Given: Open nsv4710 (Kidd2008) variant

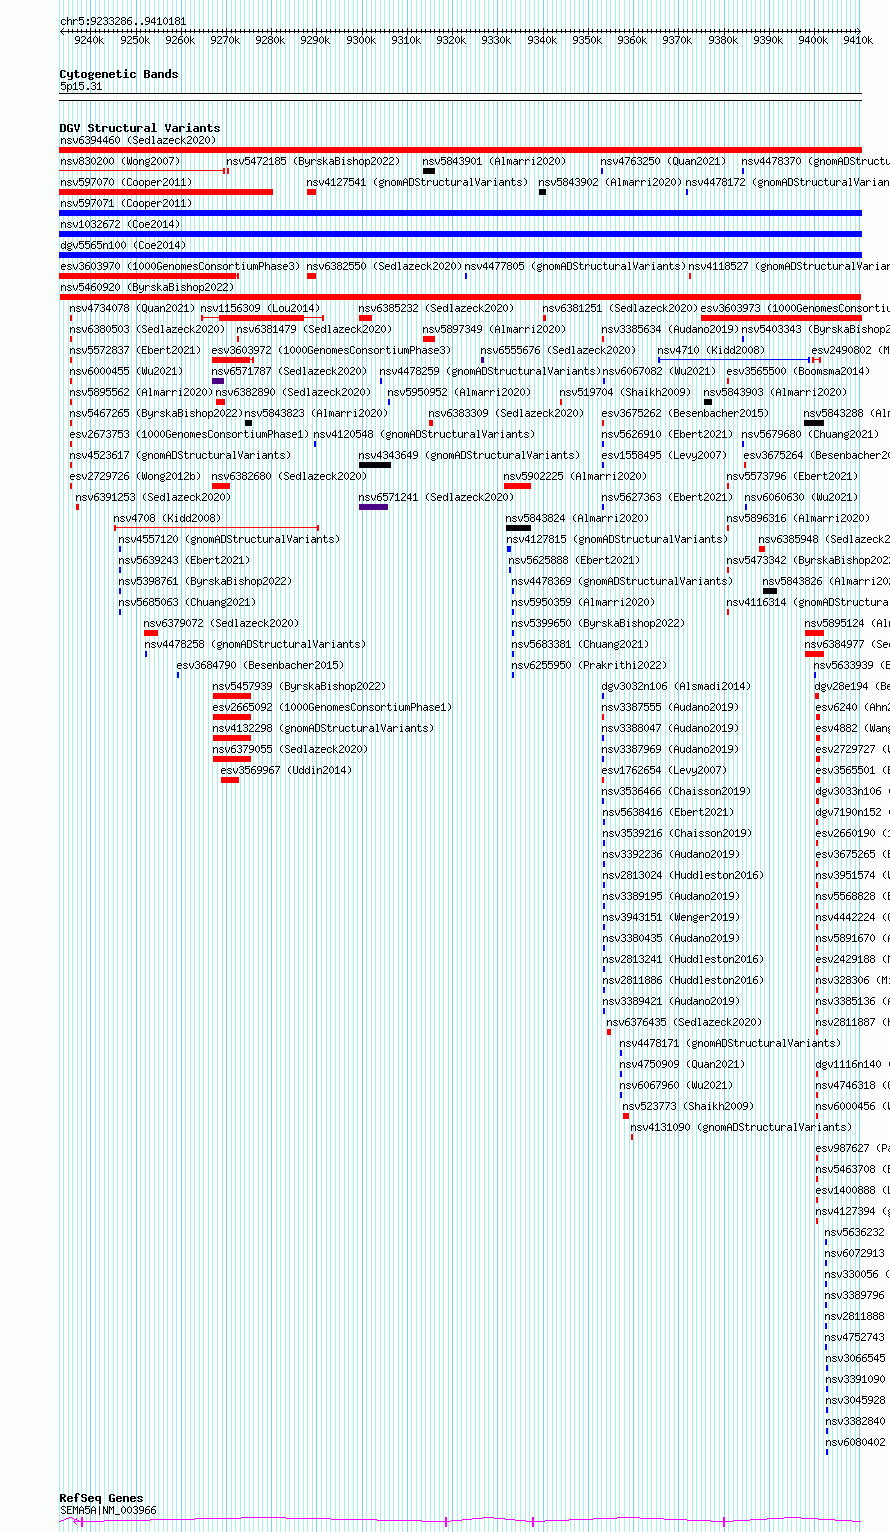Looking at the screenshot, I should 711,351.
